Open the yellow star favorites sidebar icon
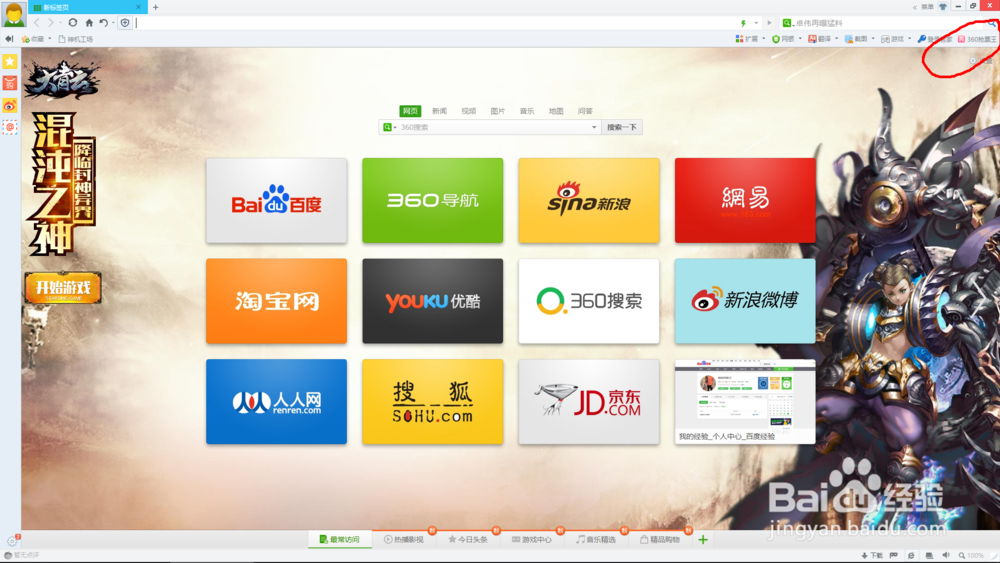1000x563 pixels. coord(10,61)
